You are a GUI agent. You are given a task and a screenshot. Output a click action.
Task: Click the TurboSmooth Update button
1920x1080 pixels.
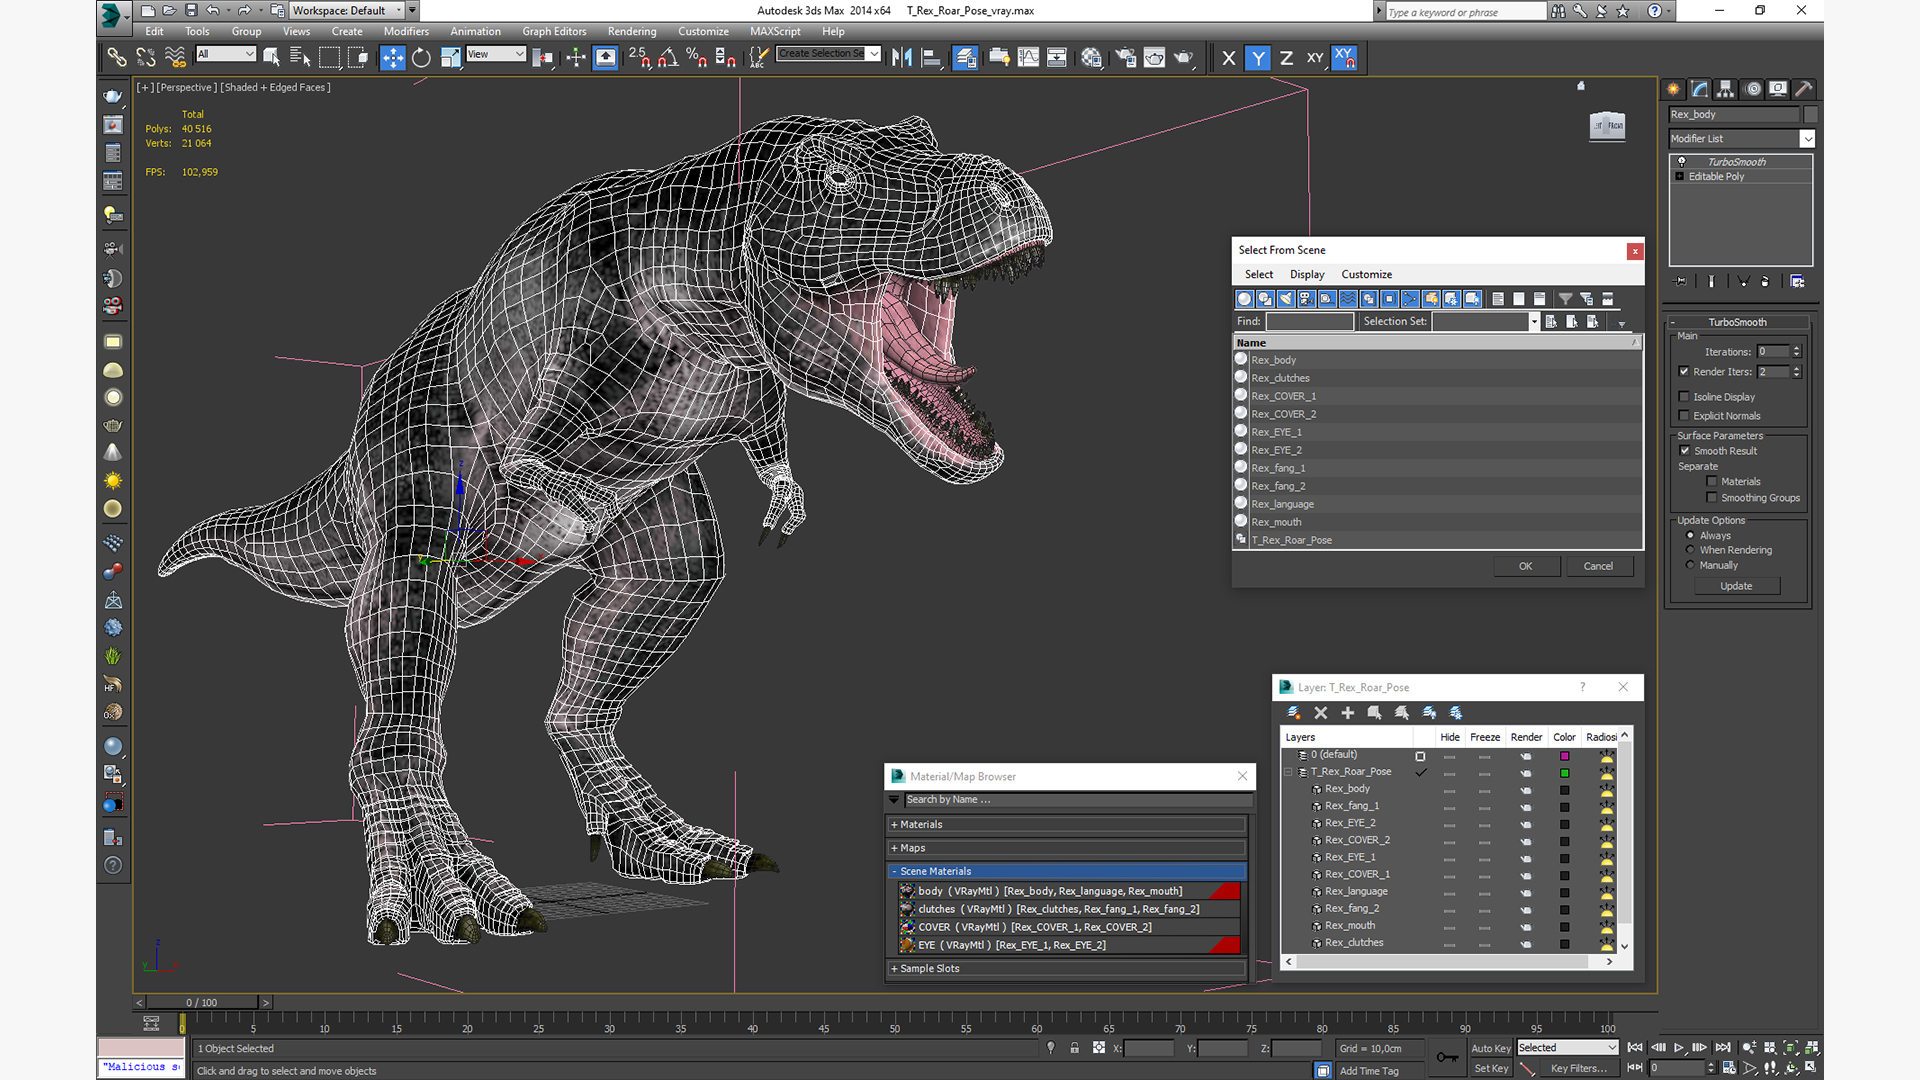(1736, 587)
